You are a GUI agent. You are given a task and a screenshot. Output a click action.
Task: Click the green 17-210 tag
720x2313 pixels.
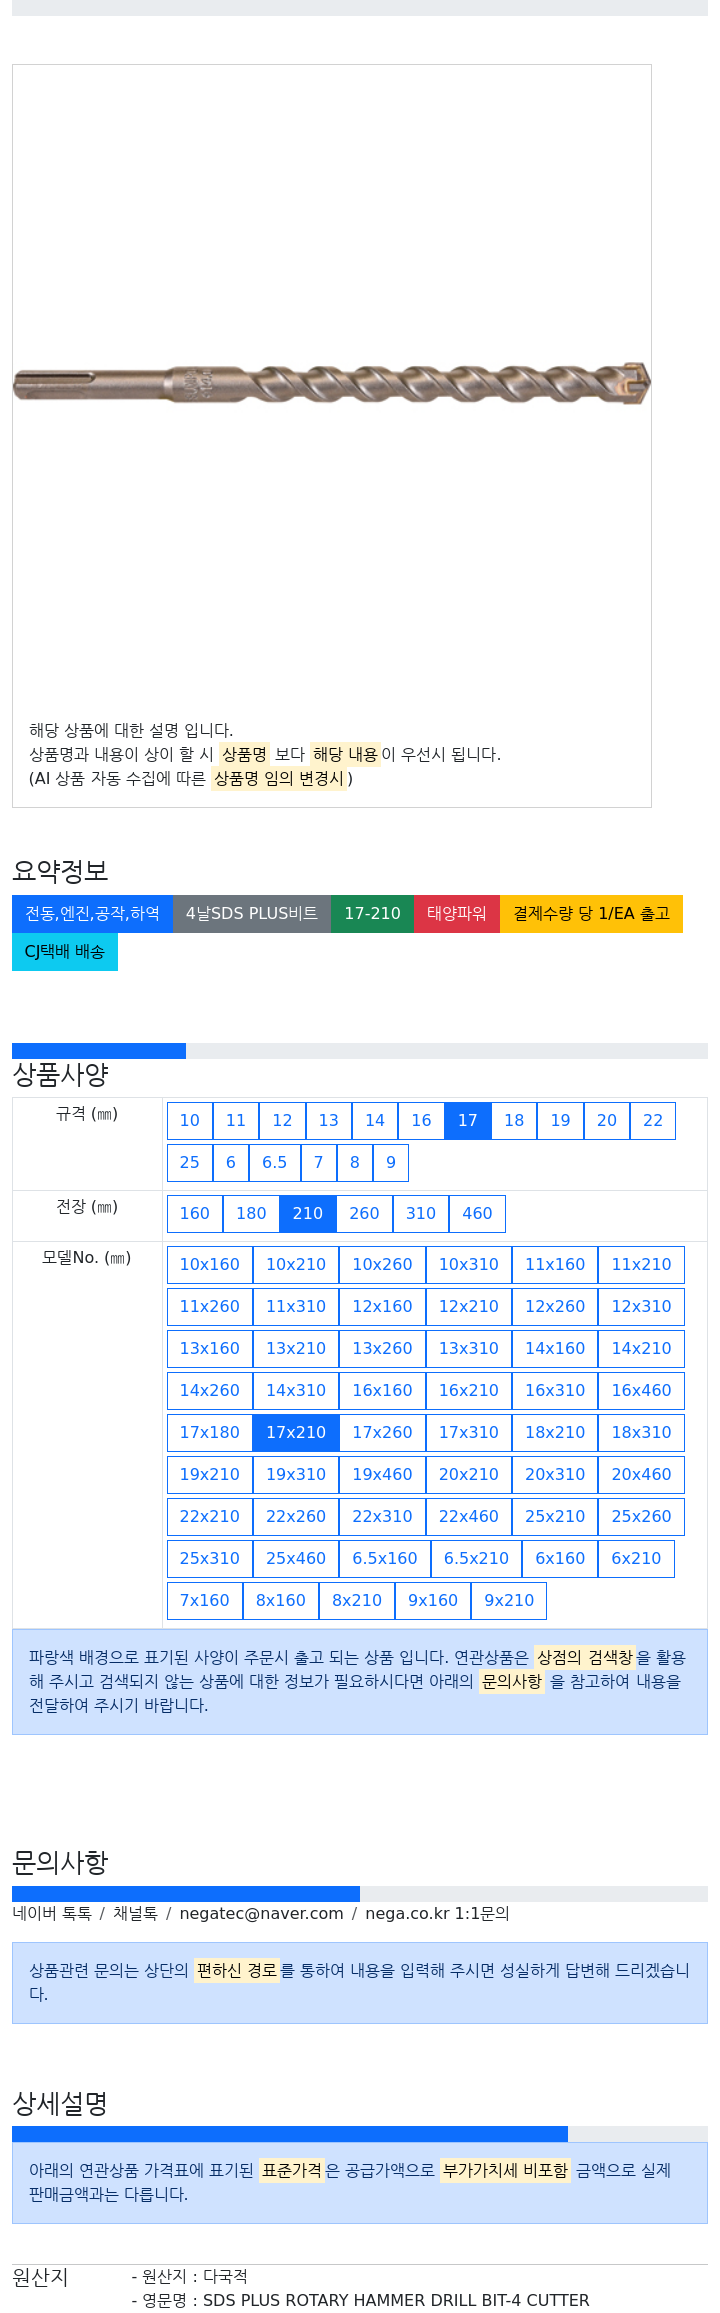click(372, 914)
